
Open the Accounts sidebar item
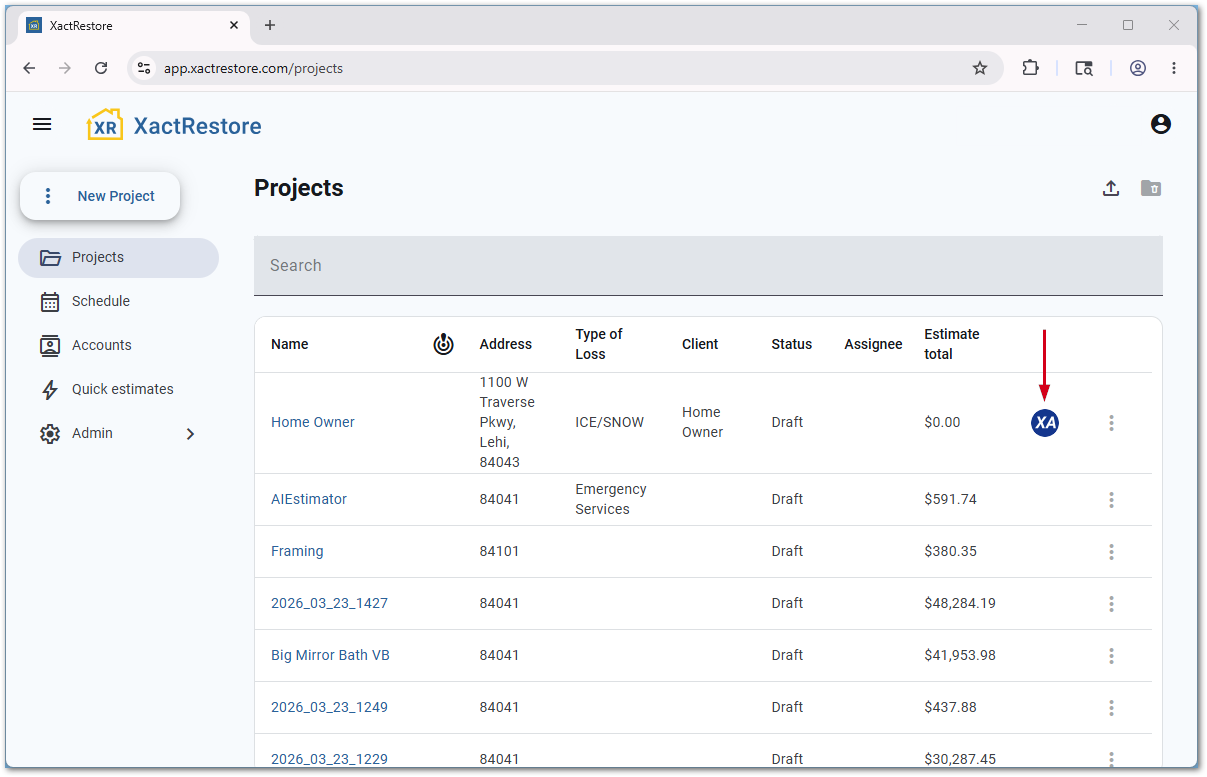(x=118, y=346)
